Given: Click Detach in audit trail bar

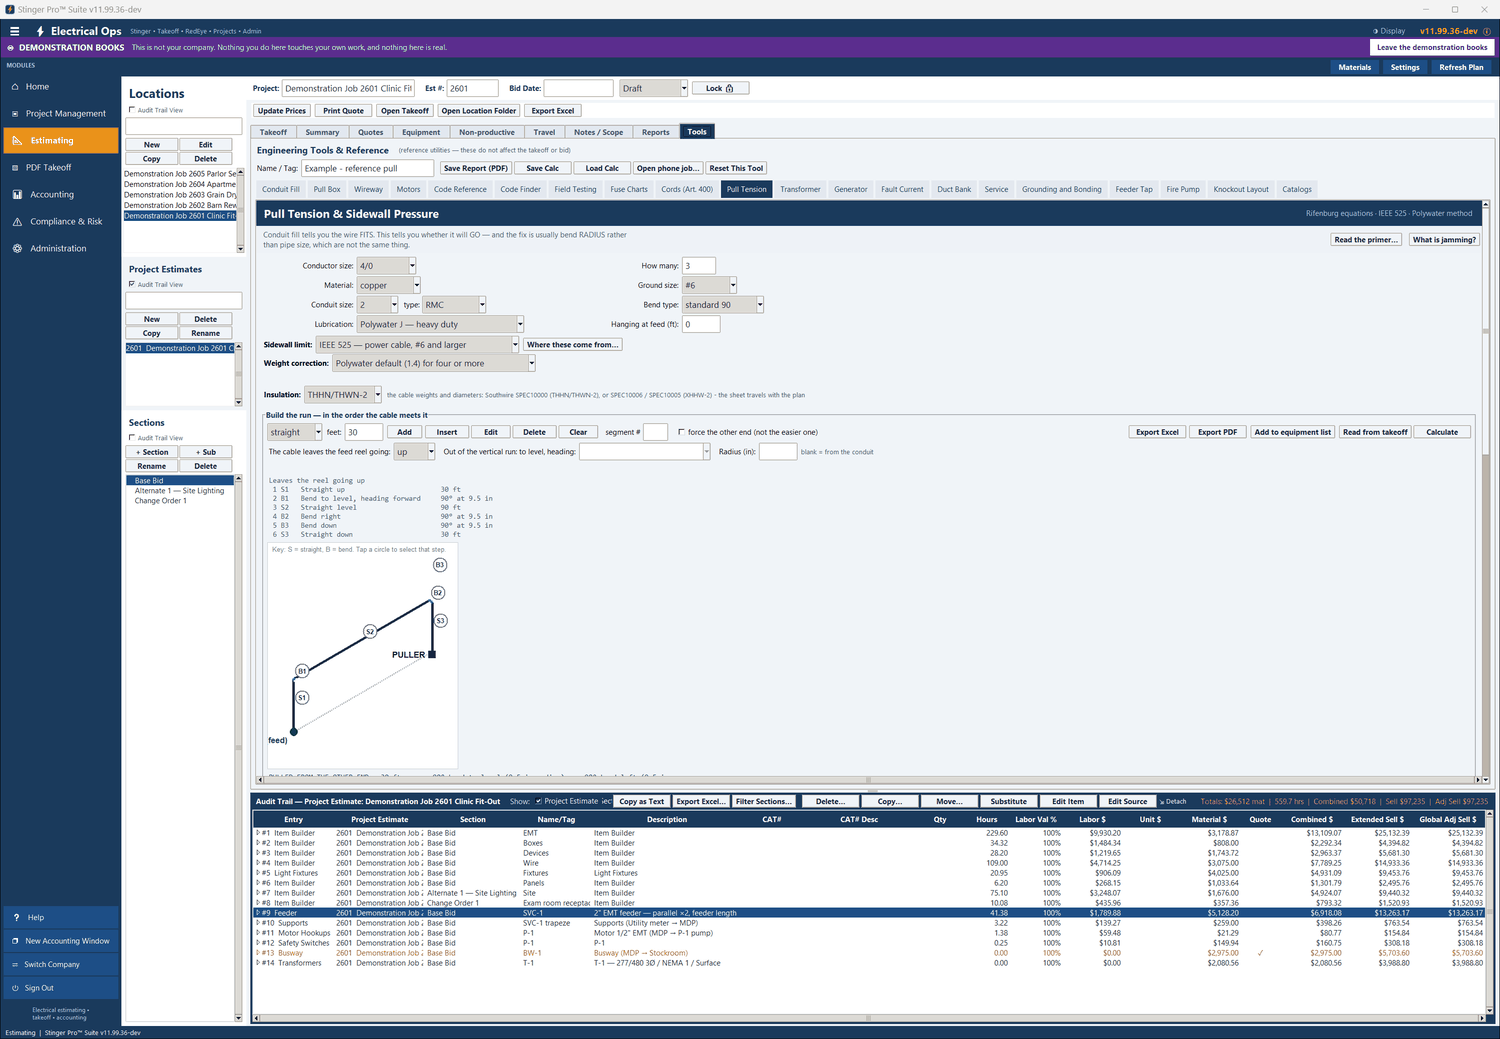Looking at the screenshot, I should tap(1172, 801).
